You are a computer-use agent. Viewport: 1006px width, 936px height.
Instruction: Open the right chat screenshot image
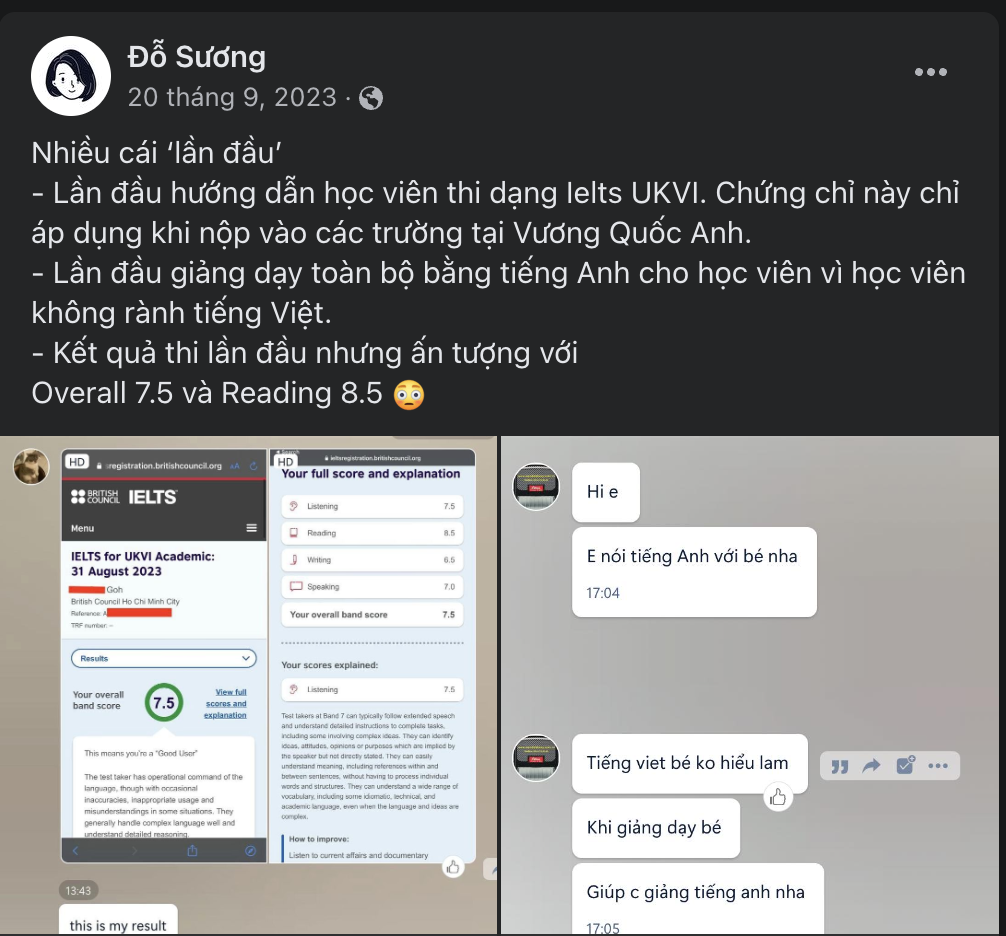coord(749,685)
